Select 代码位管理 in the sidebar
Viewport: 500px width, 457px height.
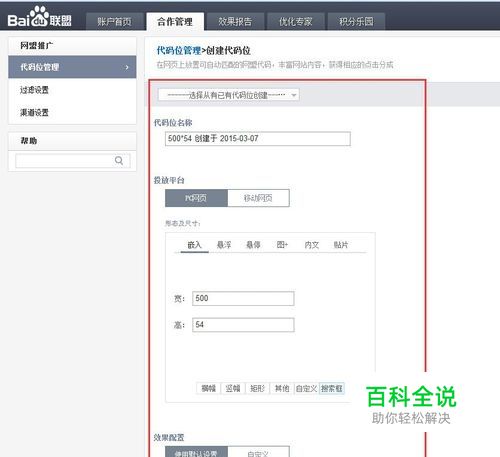[72, 67]
